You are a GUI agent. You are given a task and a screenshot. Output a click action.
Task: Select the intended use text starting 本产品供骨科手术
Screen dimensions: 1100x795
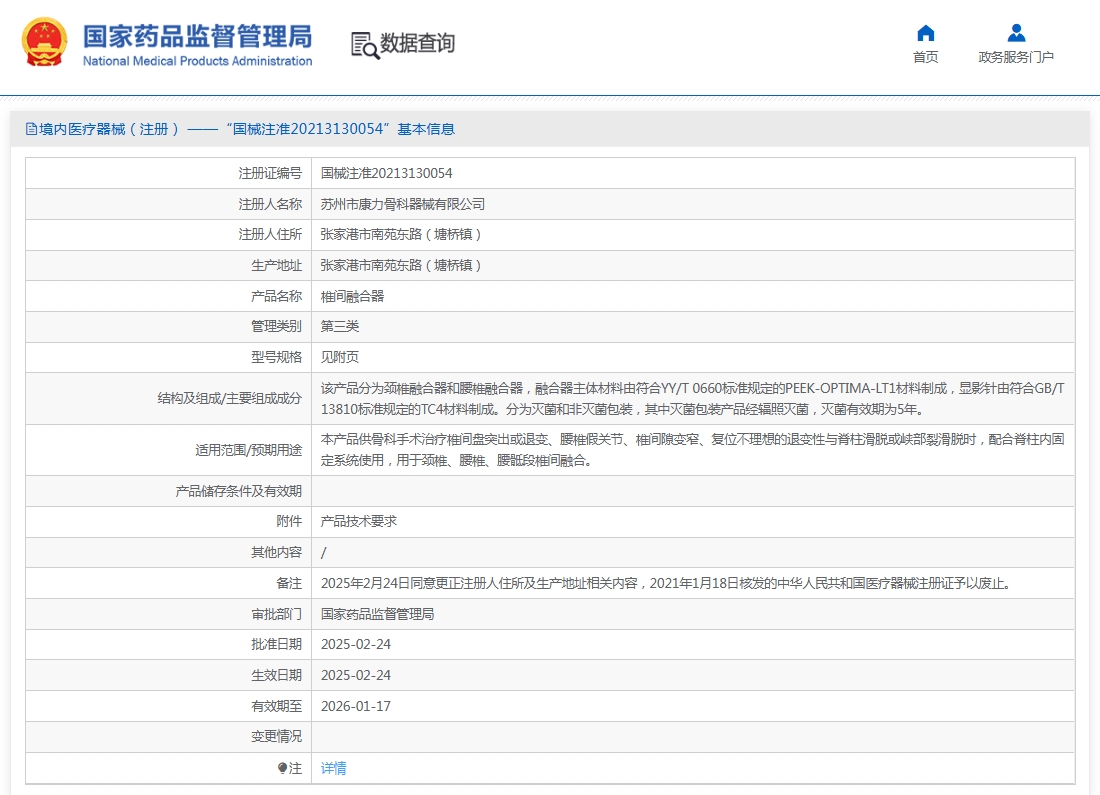[692, 450]
